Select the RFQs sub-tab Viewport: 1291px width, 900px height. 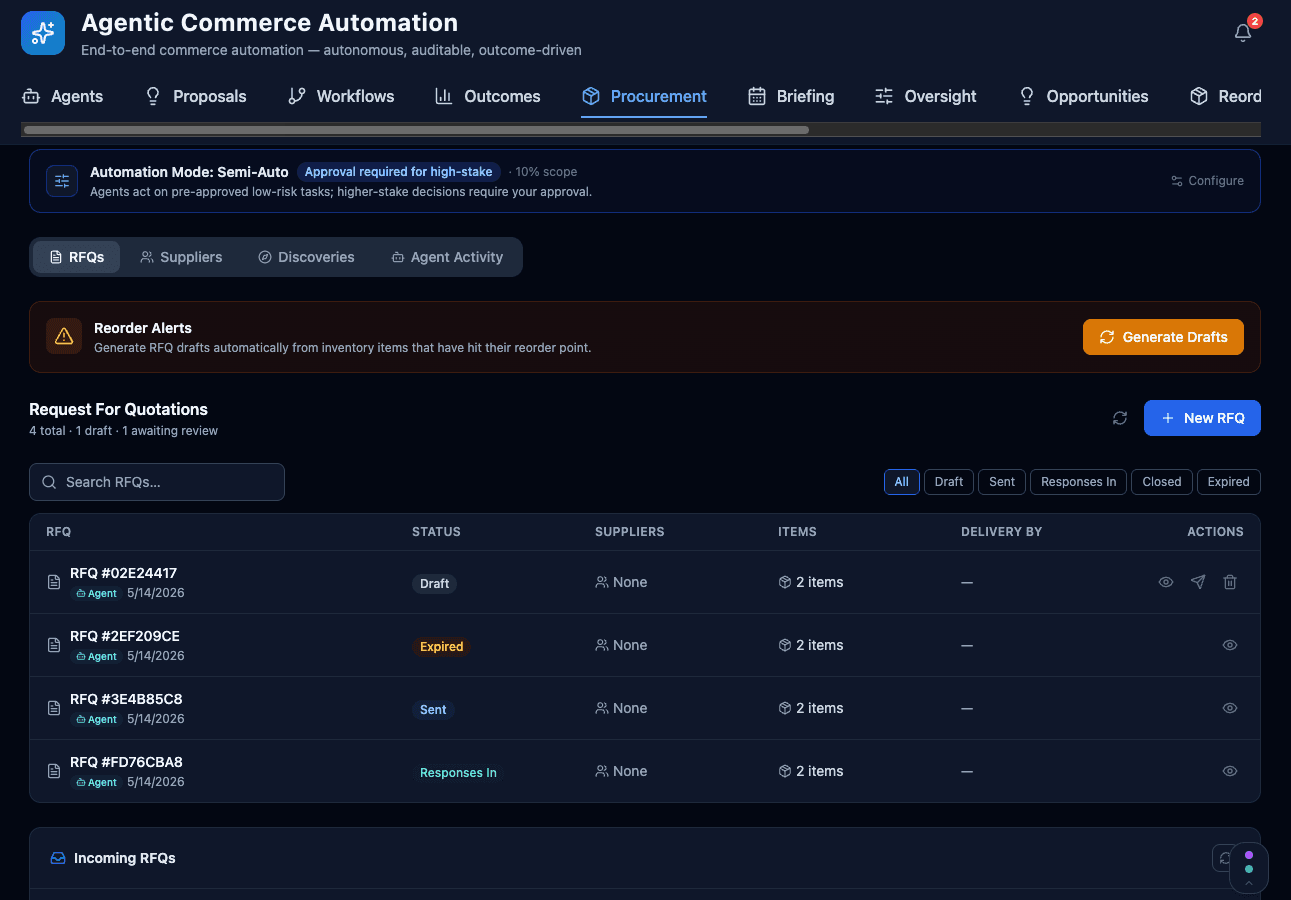point(77,257)
